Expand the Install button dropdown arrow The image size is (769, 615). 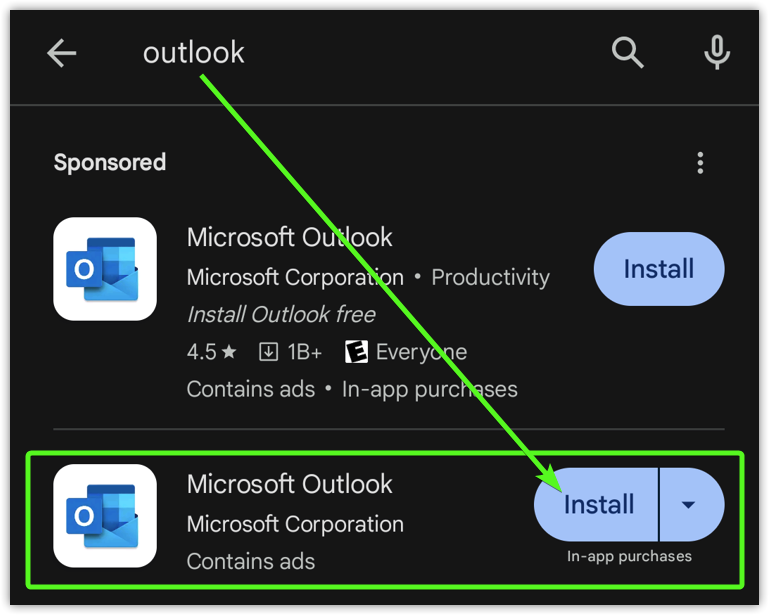point(691,505)
